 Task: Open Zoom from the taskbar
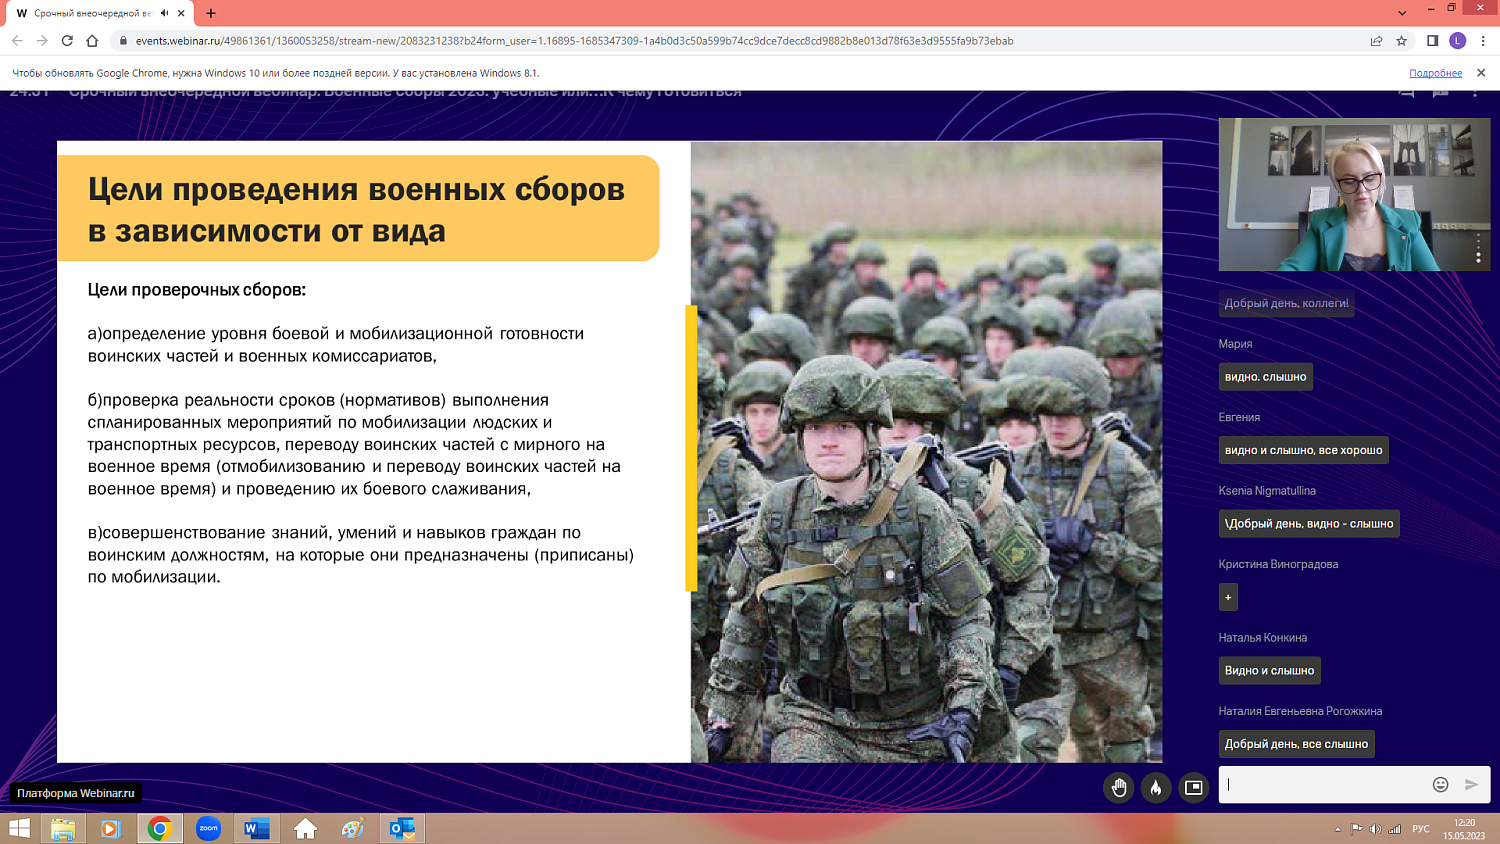click(208, 828)
